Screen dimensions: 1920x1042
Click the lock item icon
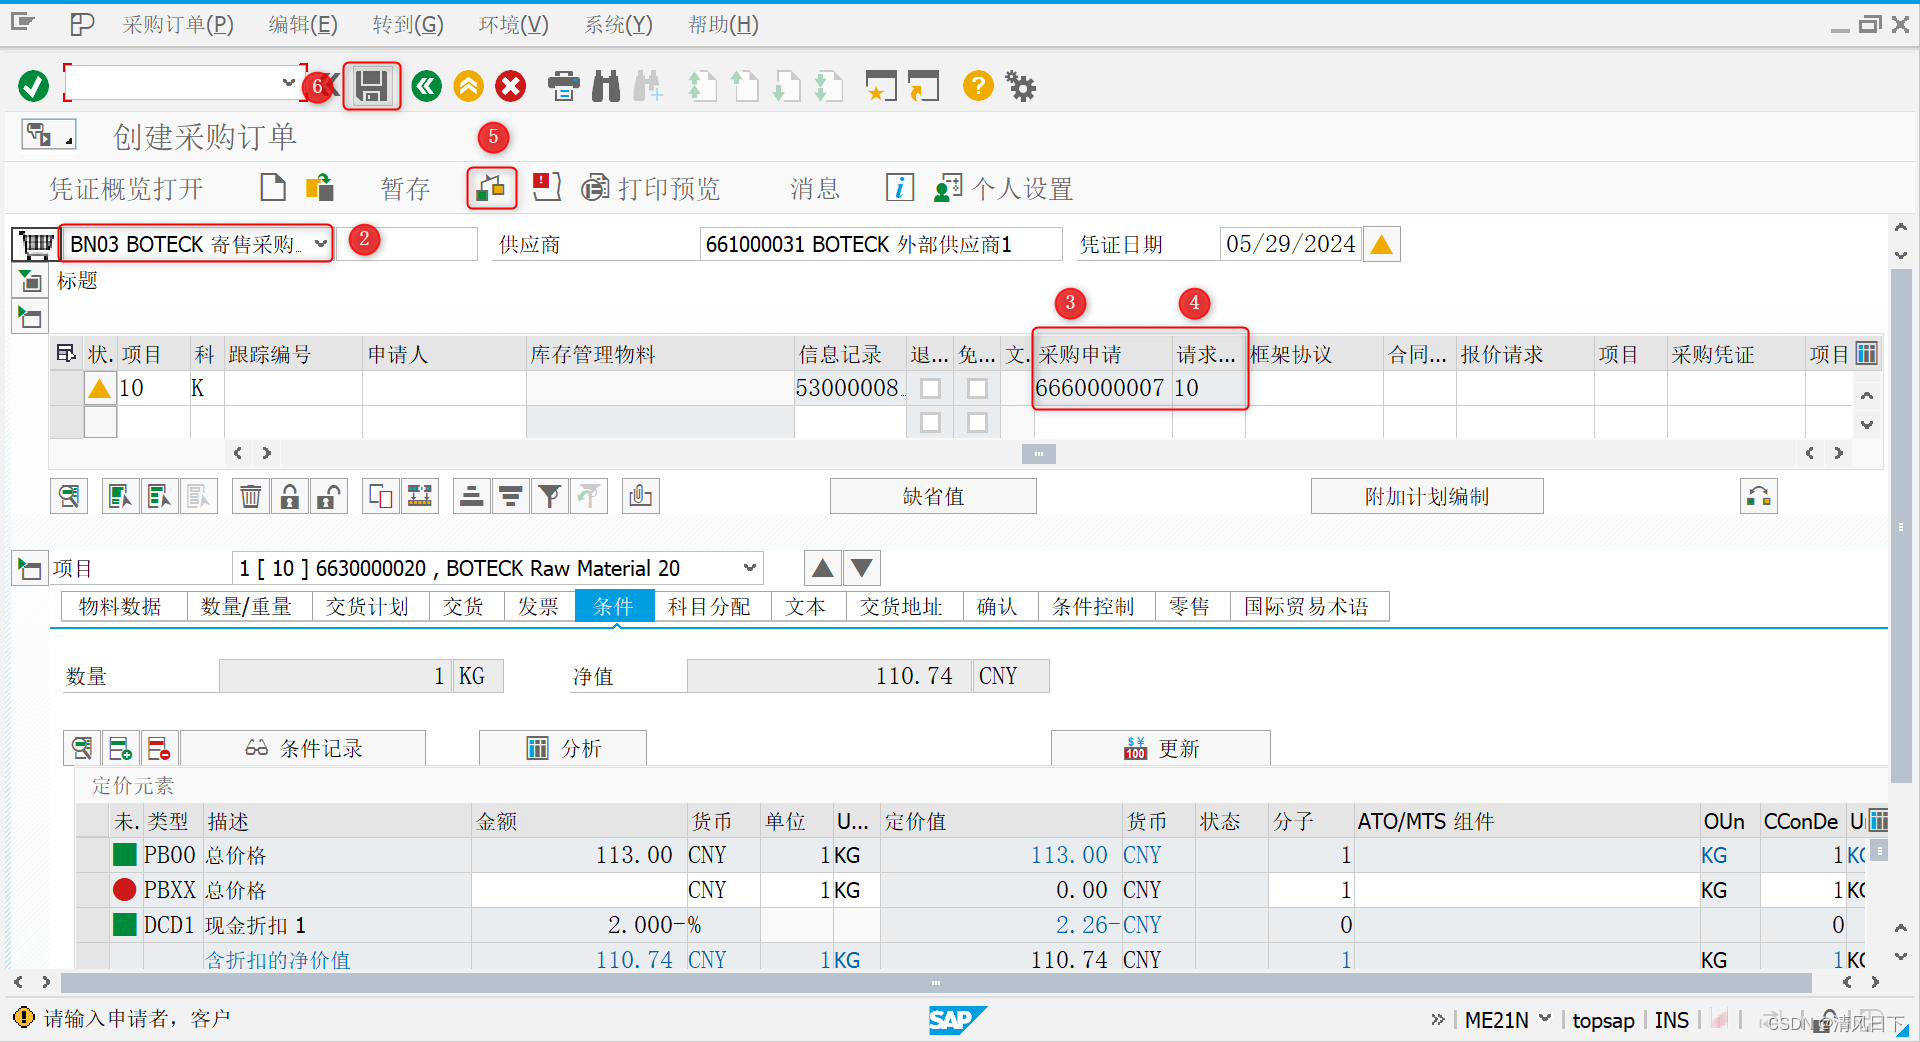point(290,496)
